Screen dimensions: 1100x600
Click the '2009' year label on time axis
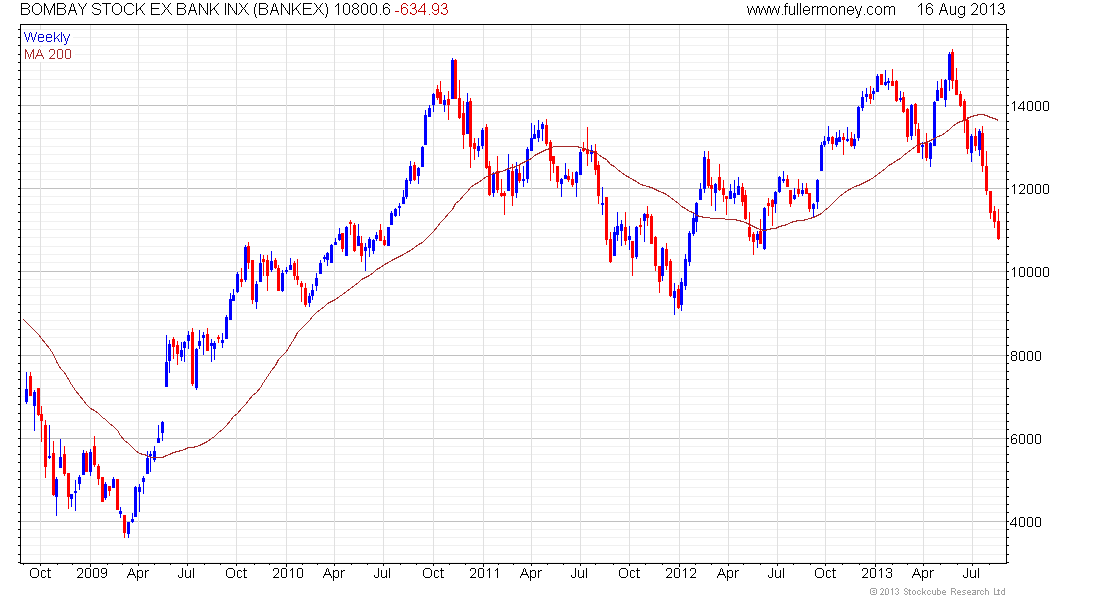tap(92, 573)
